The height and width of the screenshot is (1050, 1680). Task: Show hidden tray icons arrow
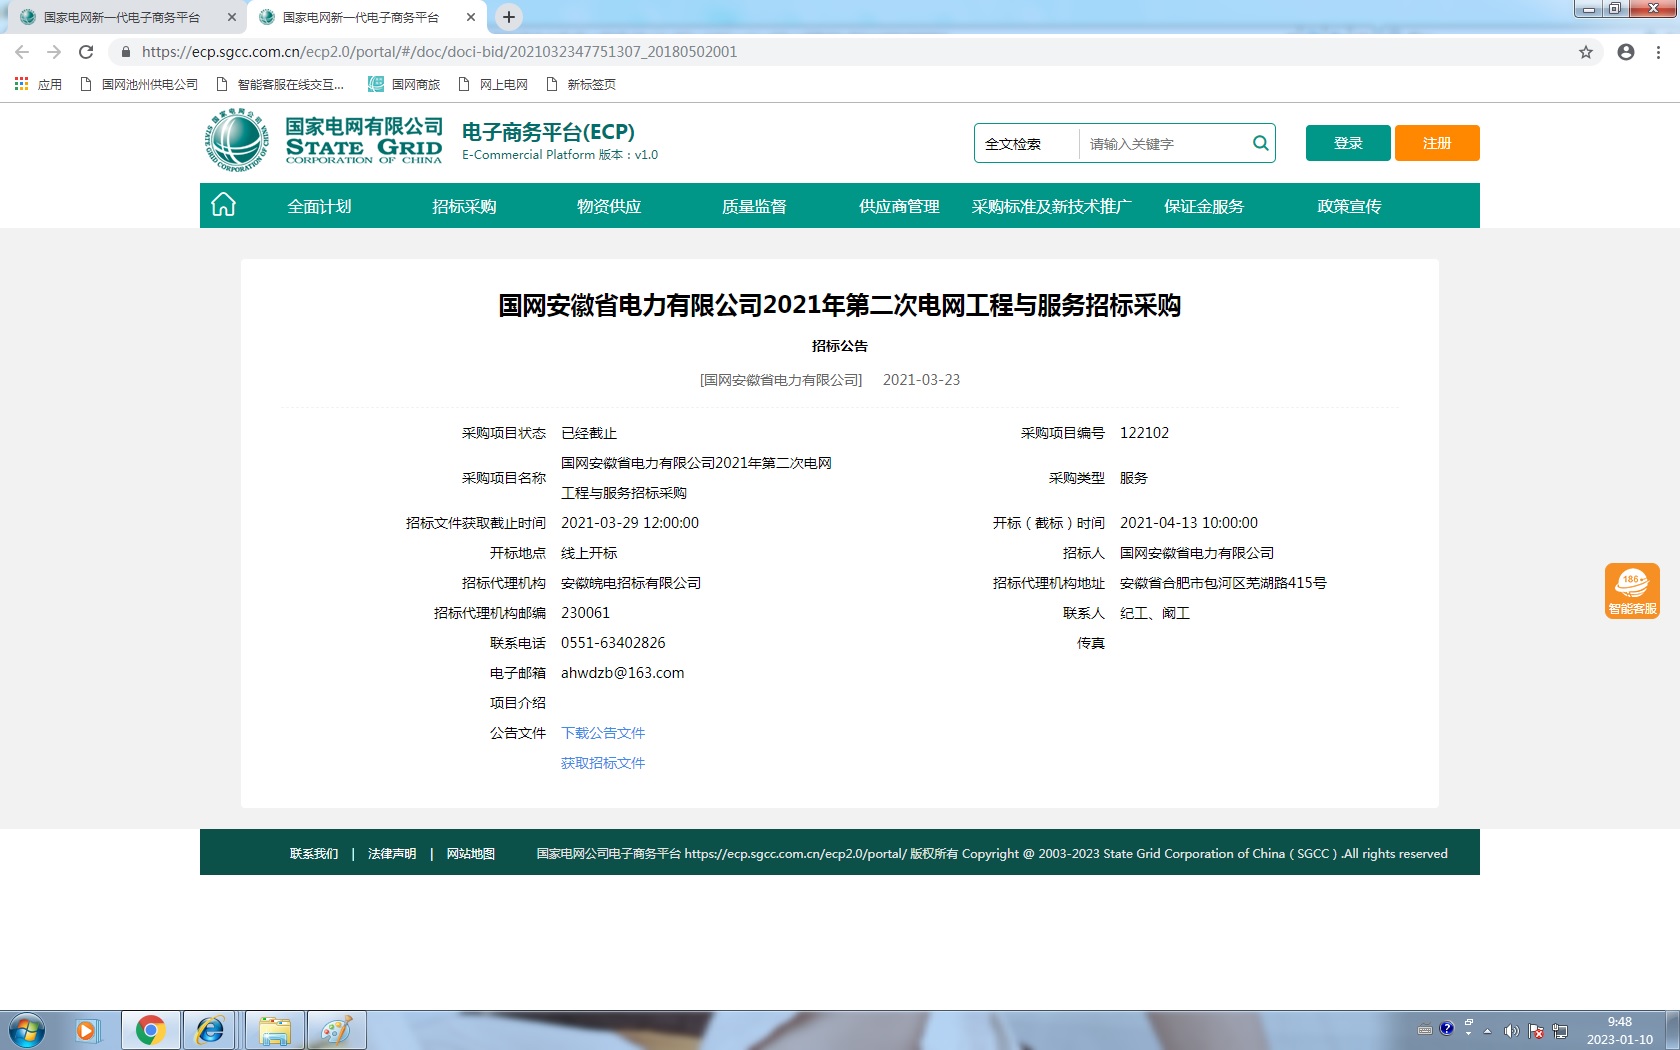(1487, 1031)
